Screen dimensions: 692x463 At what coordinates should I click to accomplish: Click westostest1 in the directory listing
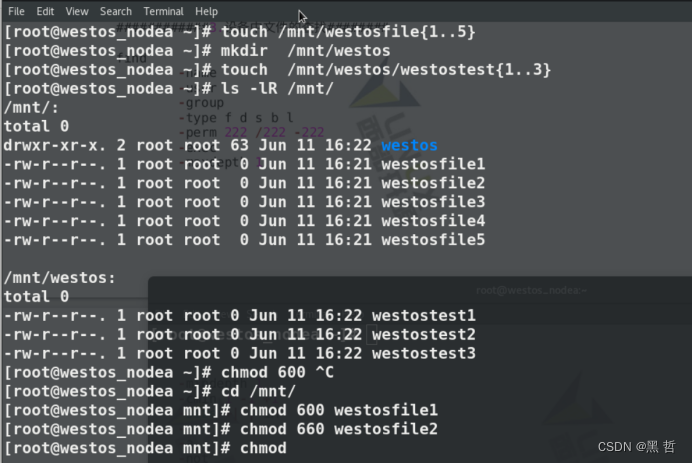(423, 316)
